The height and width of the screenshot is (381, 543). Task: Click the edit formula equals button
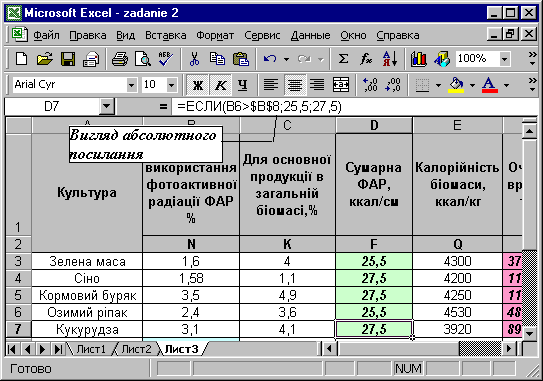tap(163, 107)
